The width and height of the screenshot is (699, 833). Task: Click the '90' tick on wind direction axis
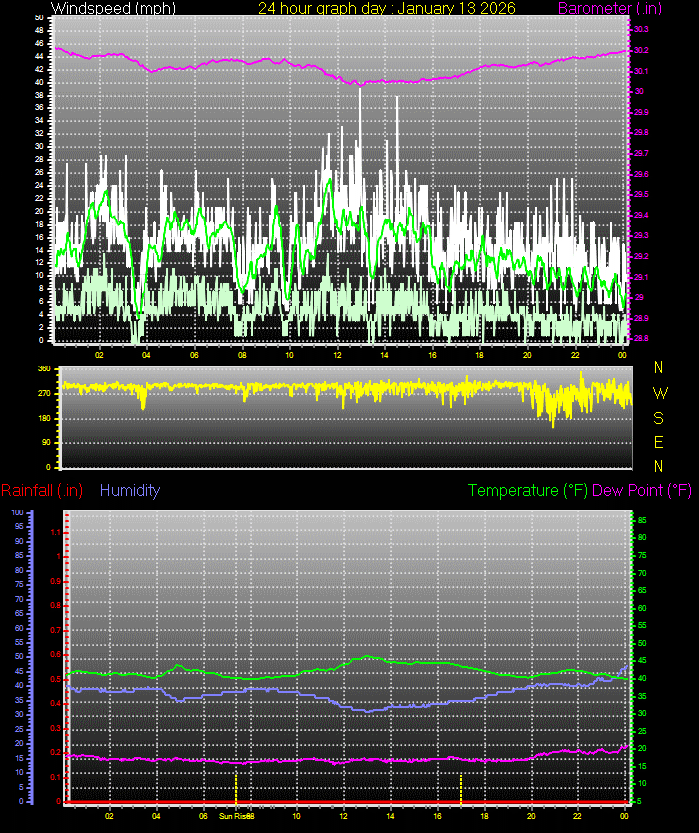46,443
